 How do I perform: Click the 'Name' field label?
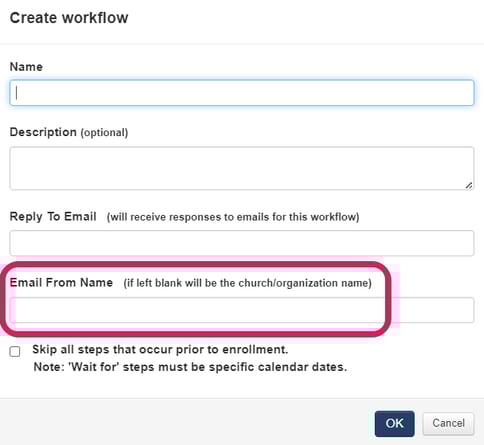(26, 67)
